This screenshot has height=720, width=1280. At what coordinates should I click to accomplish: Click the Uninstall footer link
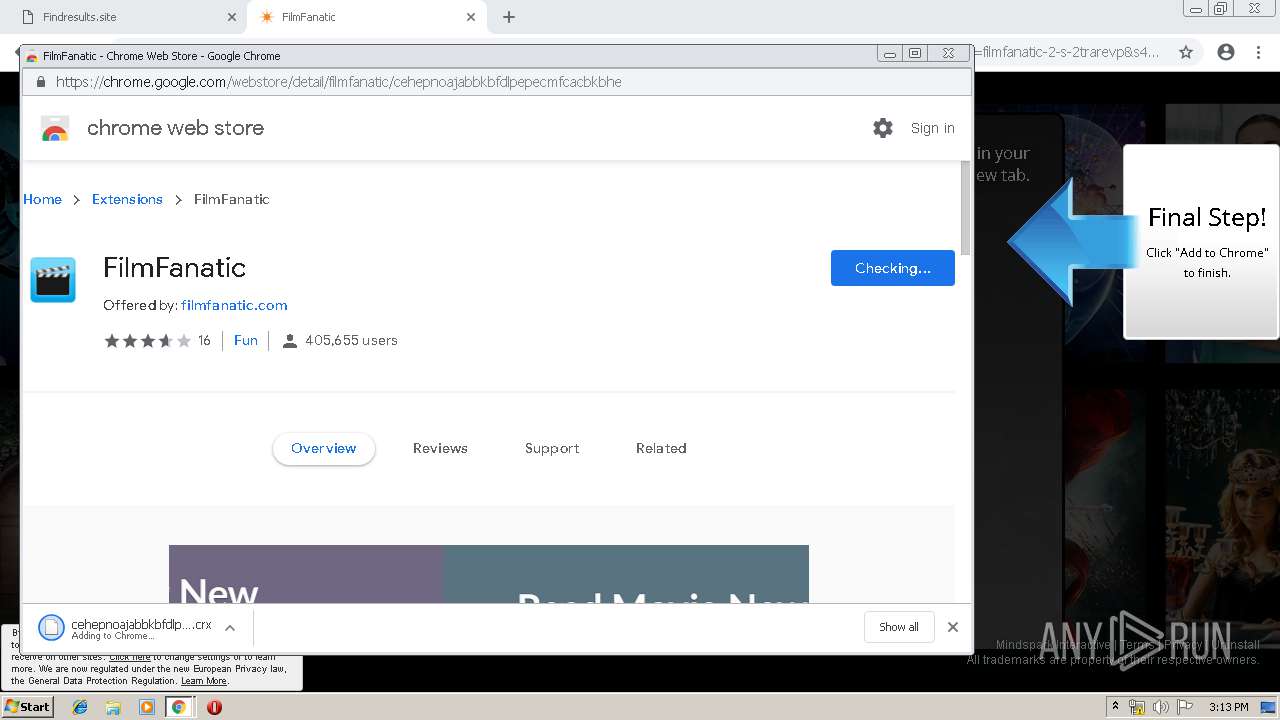1235,645
